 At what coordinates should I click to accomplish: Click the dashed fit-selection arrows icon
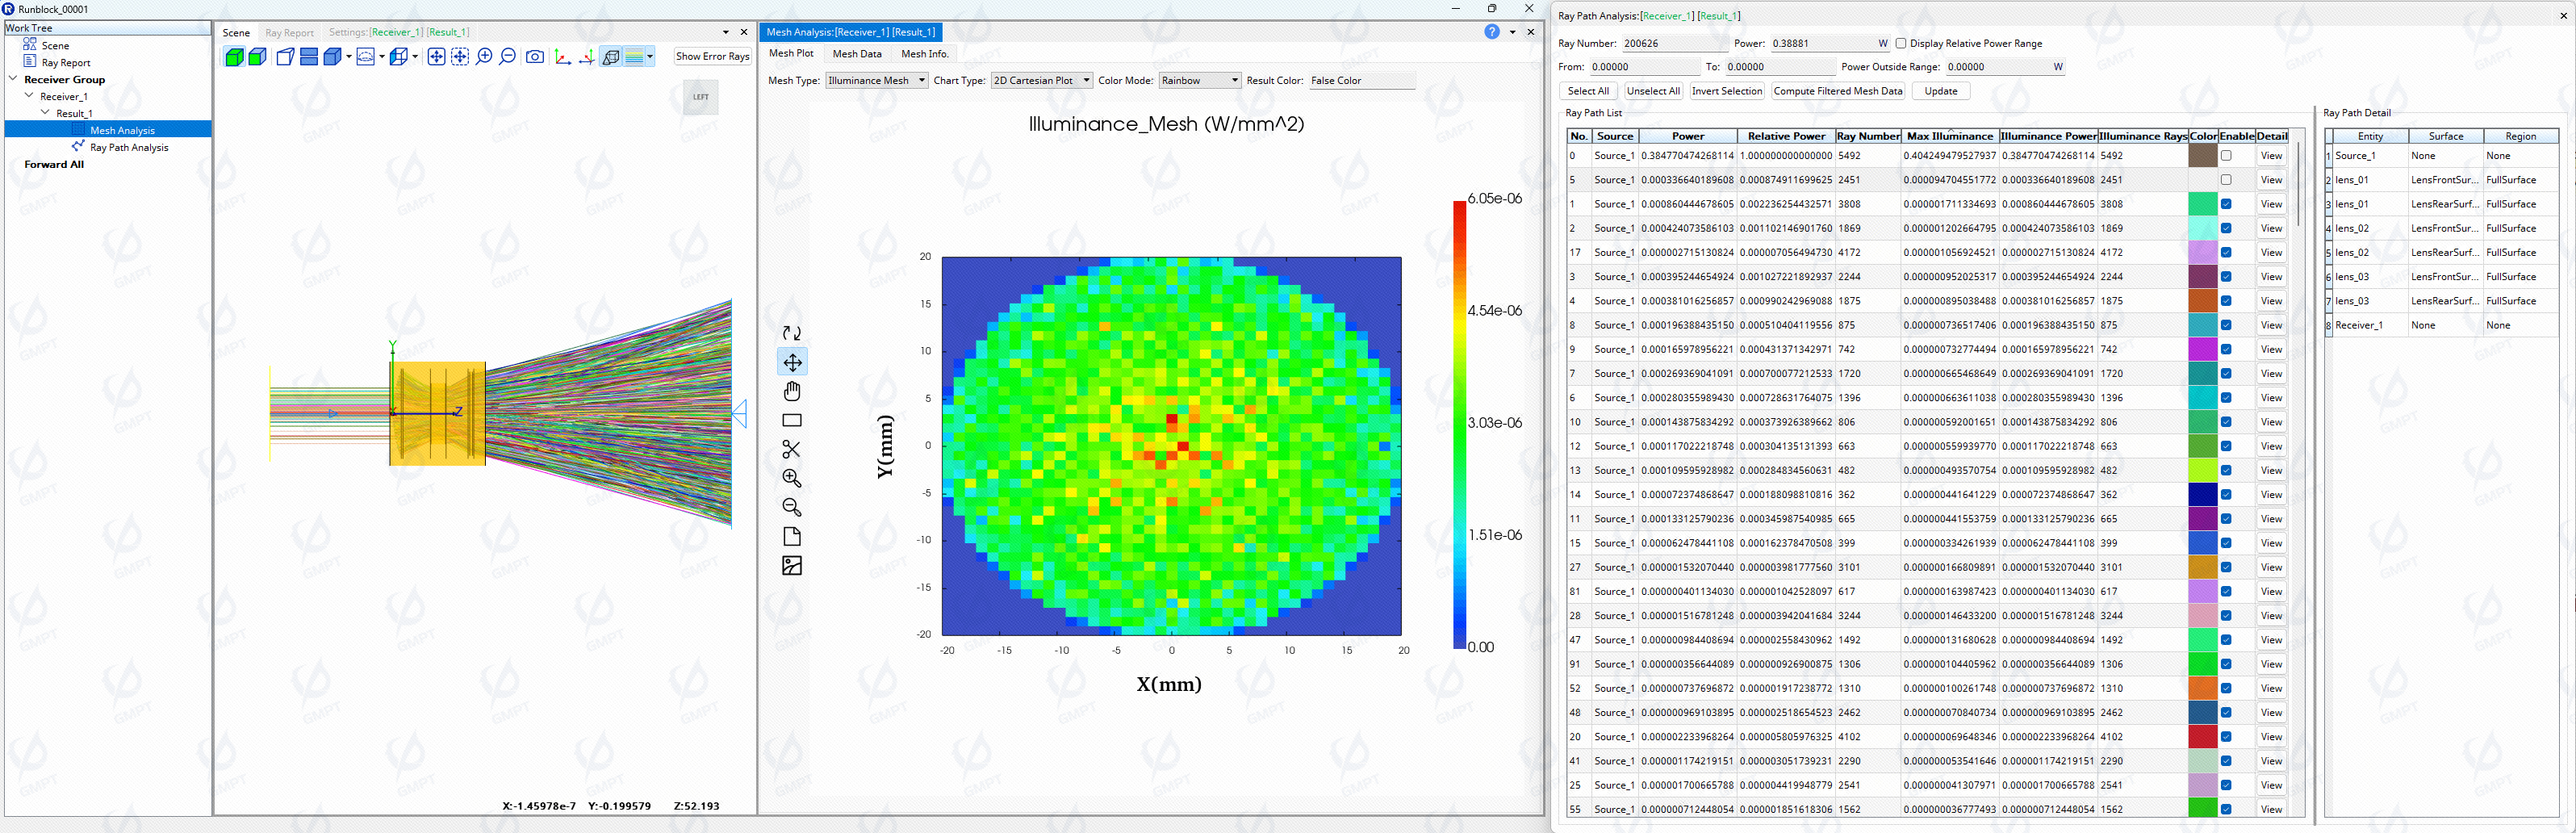click(x=460, y=57)
